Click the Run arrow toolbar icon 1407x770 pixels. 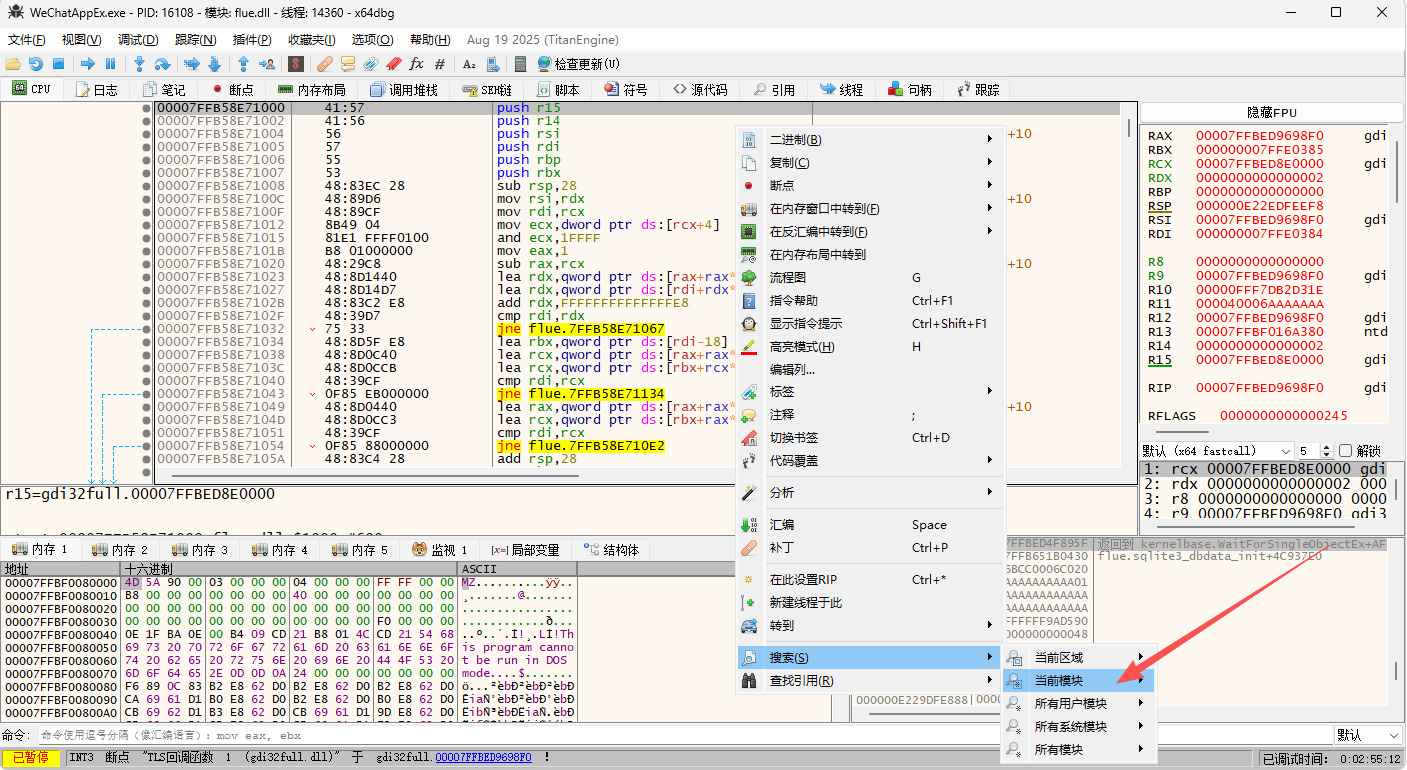(88, 64)
